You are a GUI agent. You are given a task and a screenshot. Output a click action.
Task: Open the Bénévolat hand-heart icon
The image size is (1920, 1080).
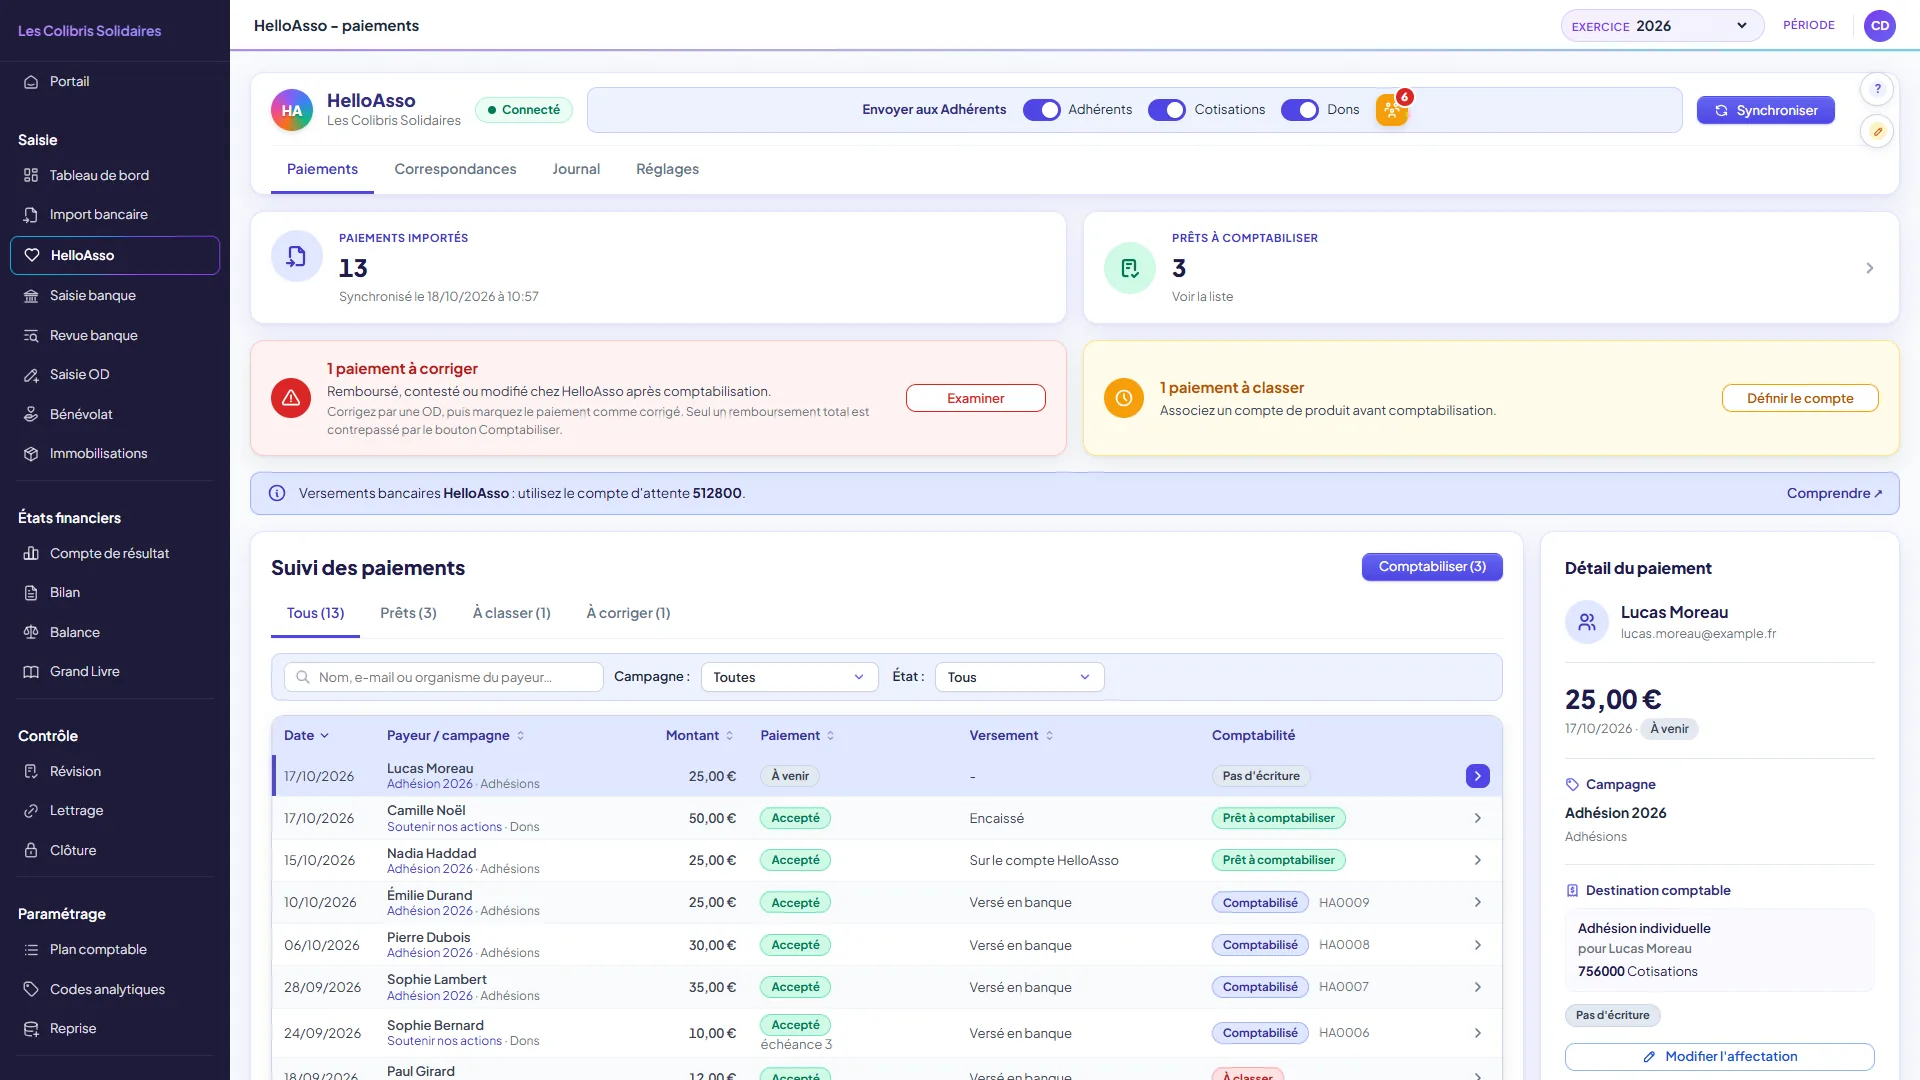coord(31,414)
